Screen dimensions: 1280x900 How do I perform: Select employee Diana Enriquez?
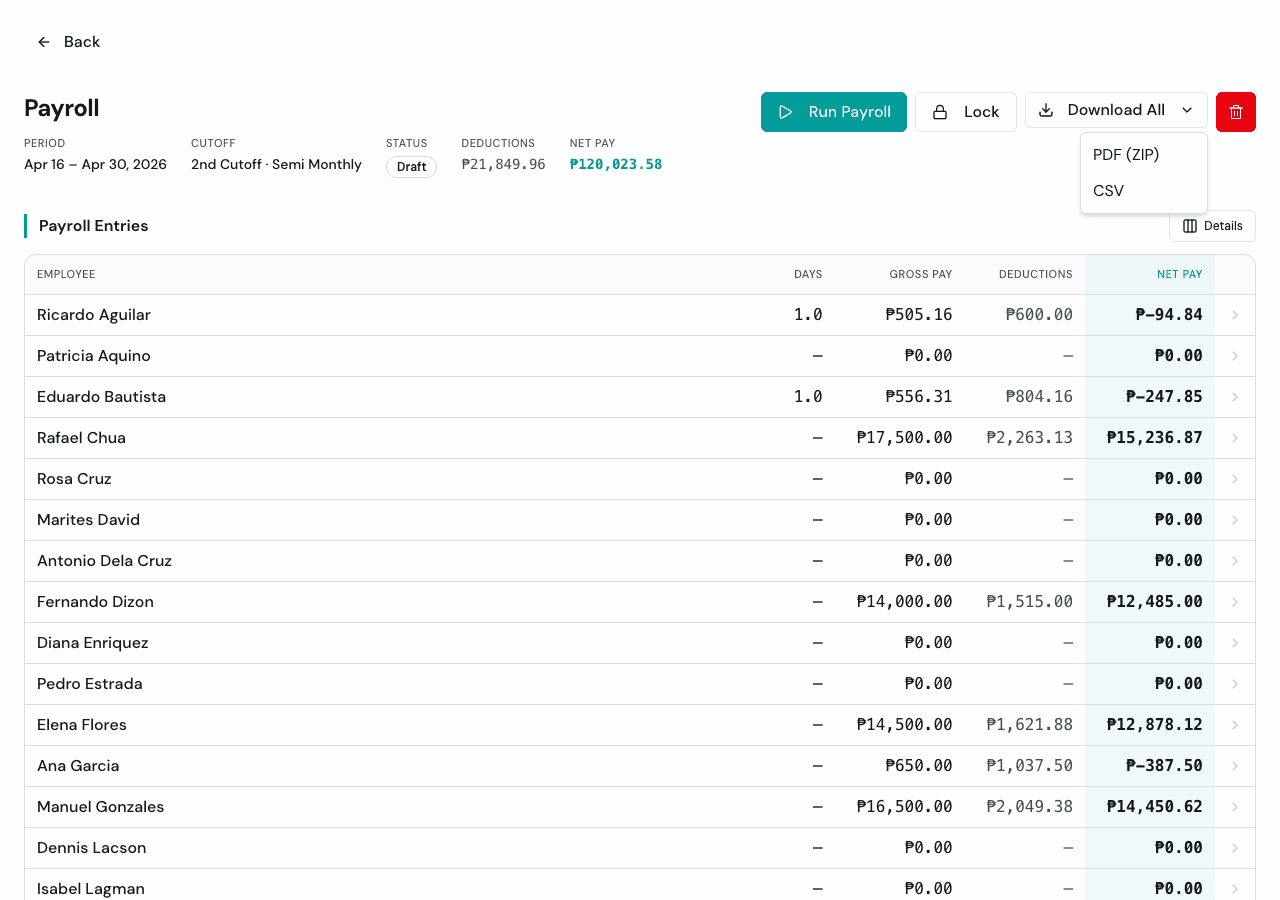pyautogui.click(x=92, y=643)
